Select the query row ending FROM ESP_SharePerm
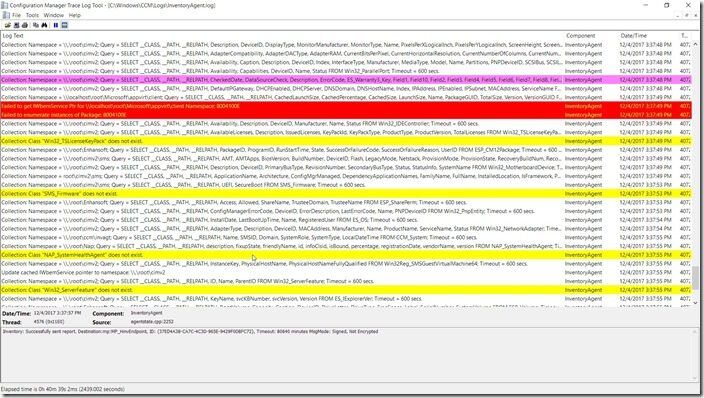This screenshot has width=704, height=398. tap(346, 202)
